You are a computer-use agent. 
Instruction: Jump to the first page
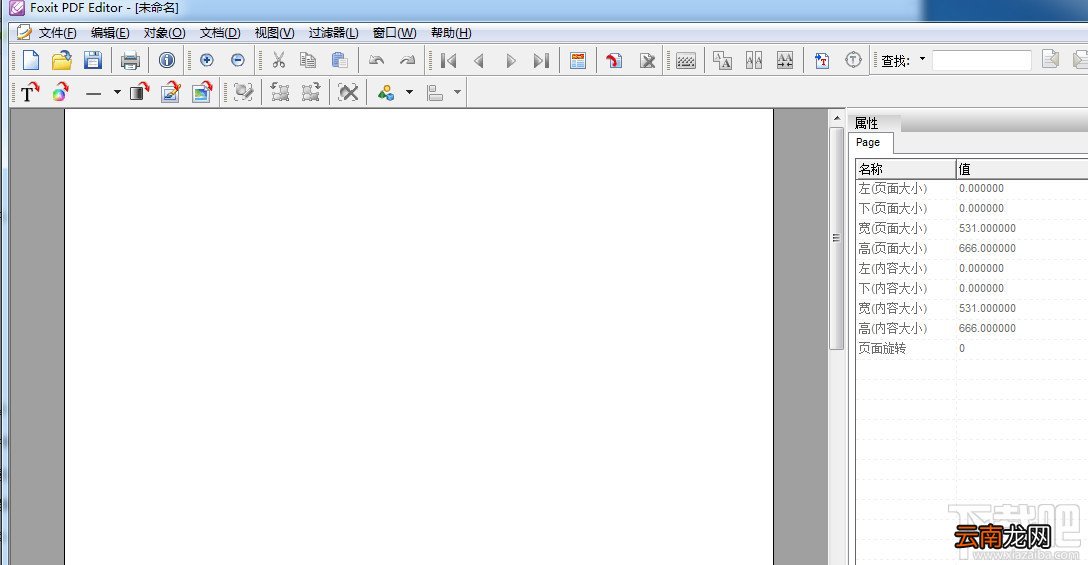pos(449,61)
